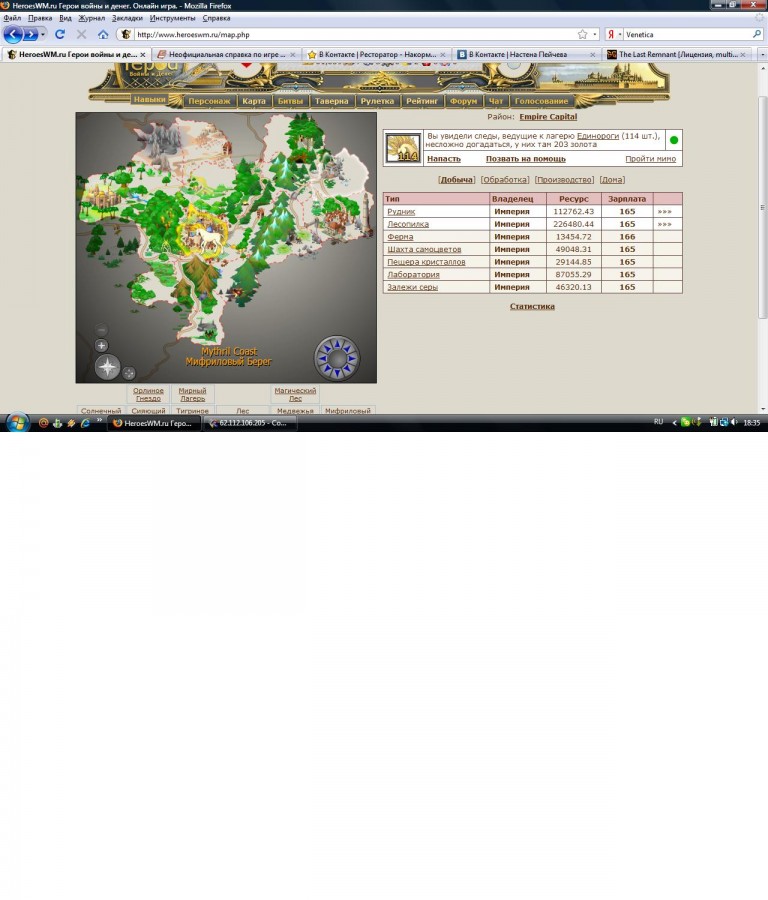Switch to В Контакте Ресторатор tab

(x=376, y=55)
